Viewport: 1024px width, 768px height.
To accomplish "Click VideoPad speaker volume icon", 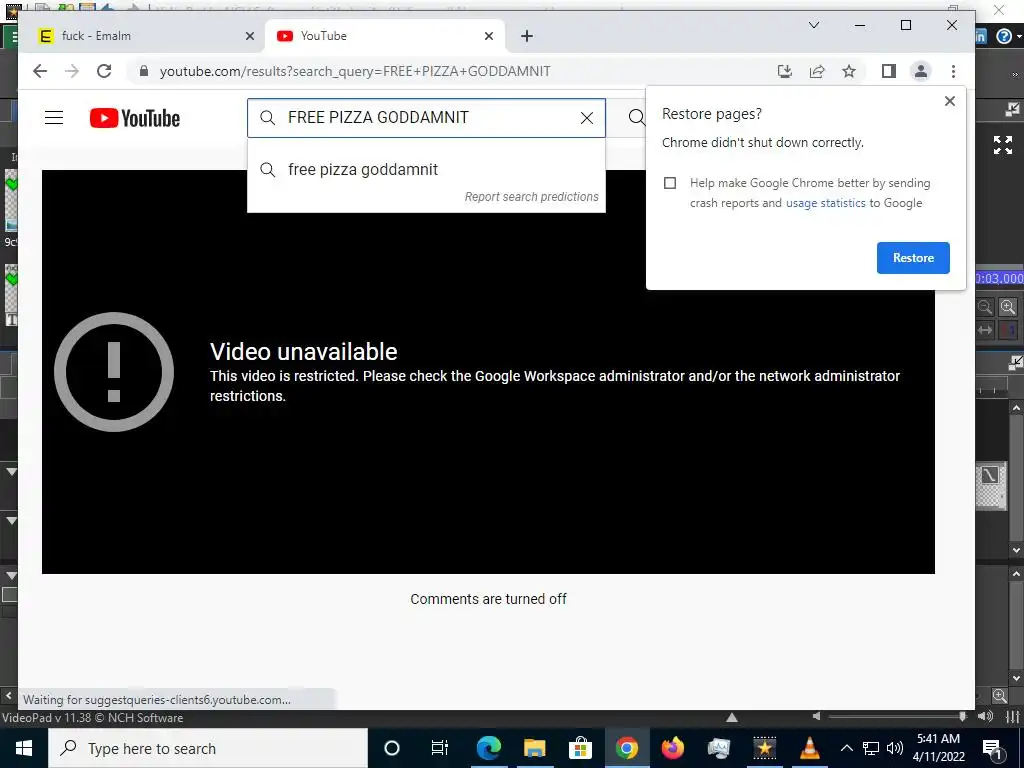I will [985, 716].
